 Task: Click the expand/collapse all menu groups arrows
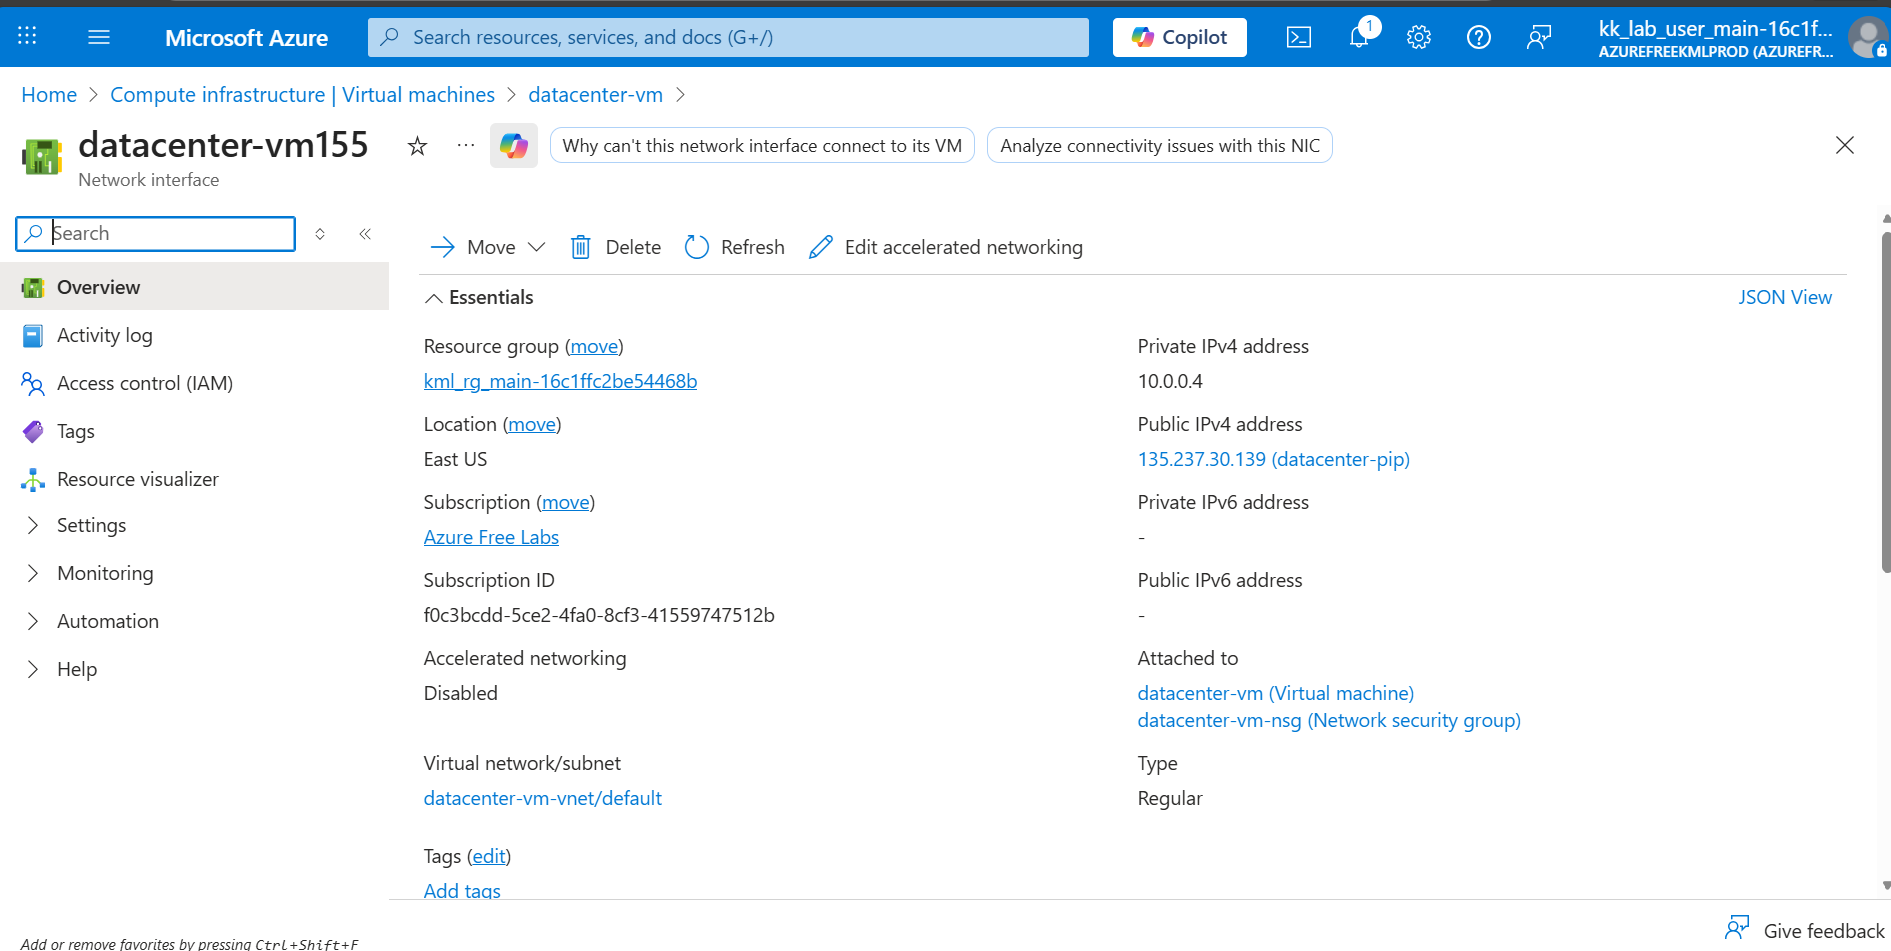[x=320, y=233]
